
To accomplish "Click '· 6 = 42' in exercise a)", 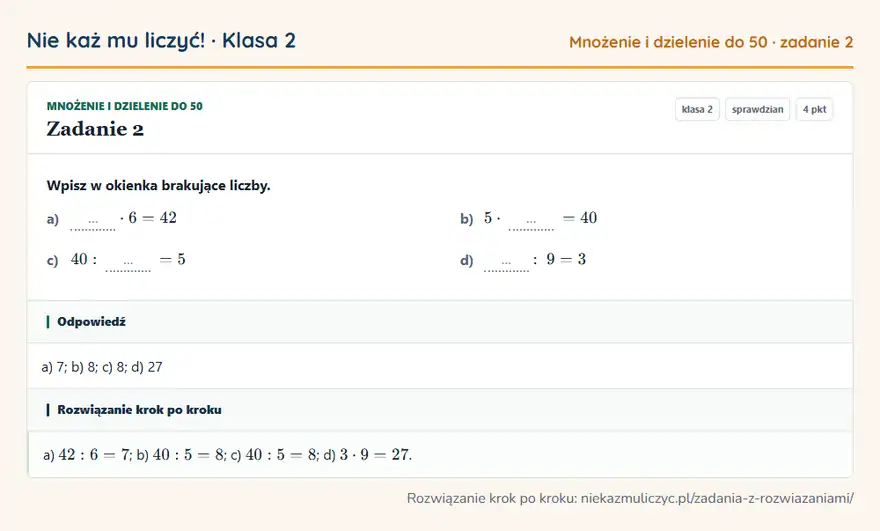I will click(x=148, y=218).
